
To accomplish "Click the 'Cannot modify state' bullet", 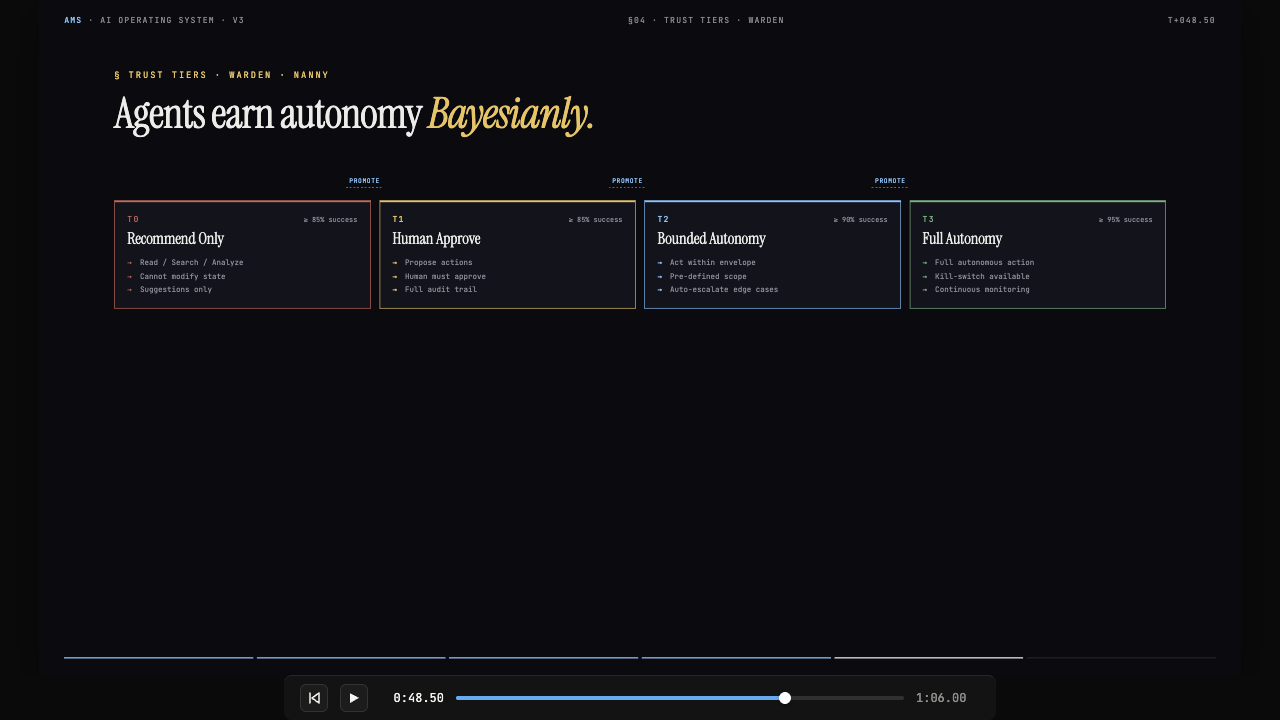I will 182,276.
